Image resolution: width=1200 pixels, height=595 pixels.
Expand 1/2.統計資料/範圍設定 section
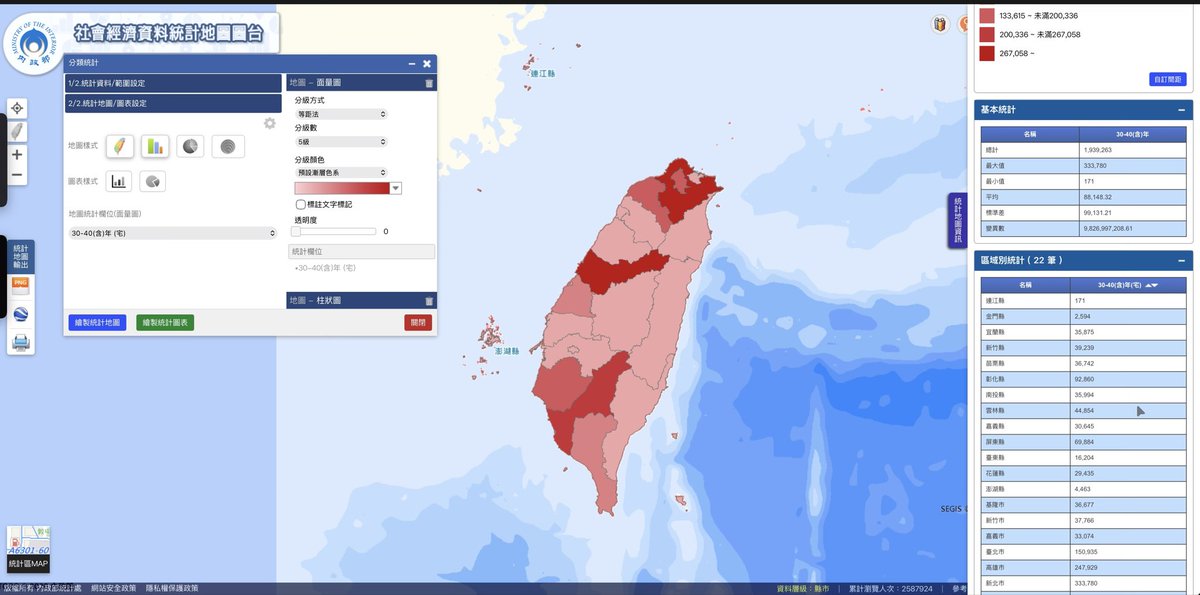click(x=173, y=84)
